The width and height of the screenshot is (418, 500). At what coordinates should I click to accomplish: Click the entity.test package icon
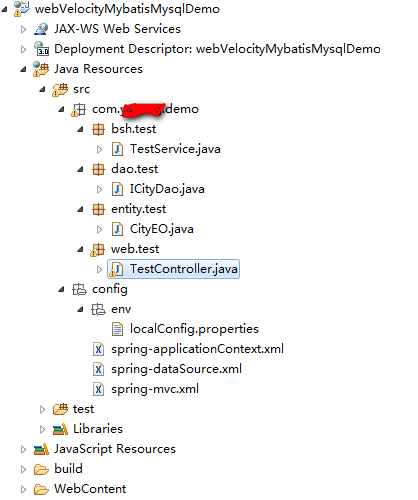coord(98,209)
